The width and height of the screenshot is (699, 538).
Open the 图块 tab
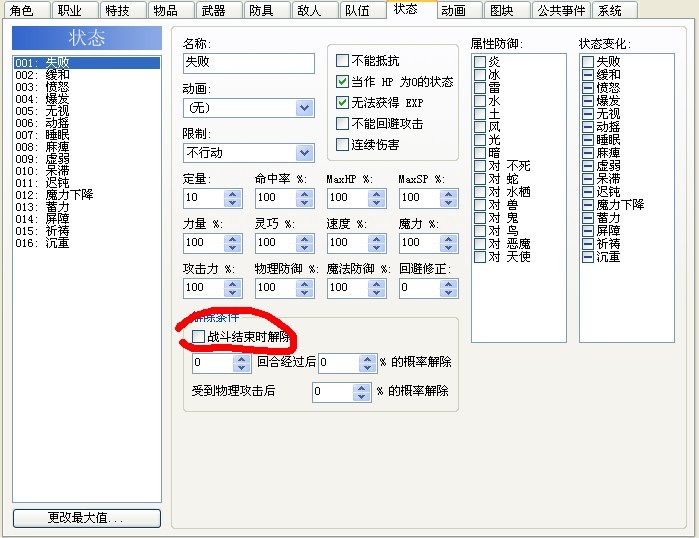point(507,10)
